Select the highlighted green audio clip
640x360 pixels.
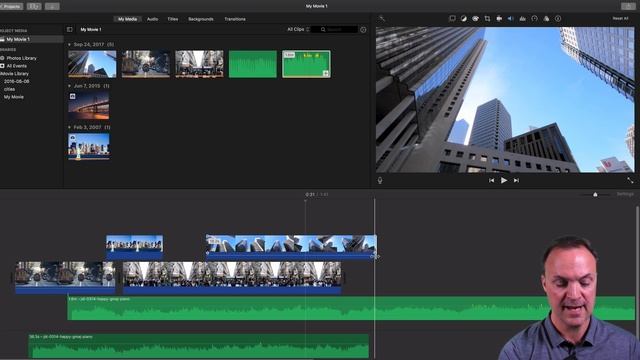pyautogui.click(x=306, y=64)
